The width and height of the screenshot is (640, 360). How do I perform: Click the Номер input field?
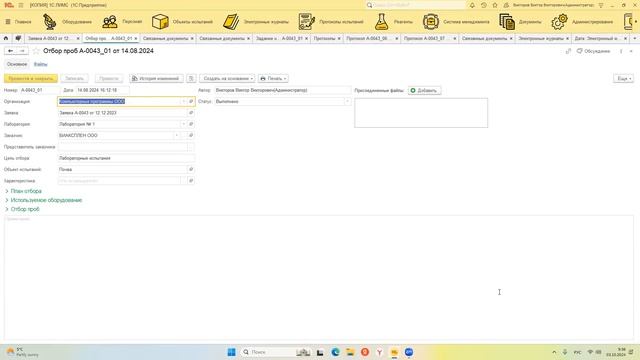pos(39,90)
